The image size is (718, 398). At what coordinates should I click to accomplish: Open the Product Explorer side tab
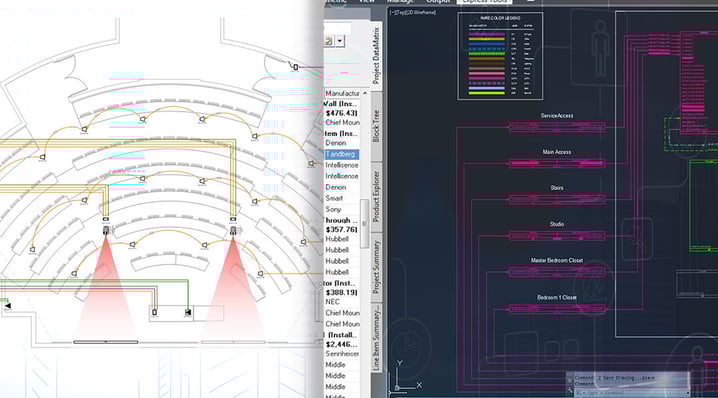[375, 196]
